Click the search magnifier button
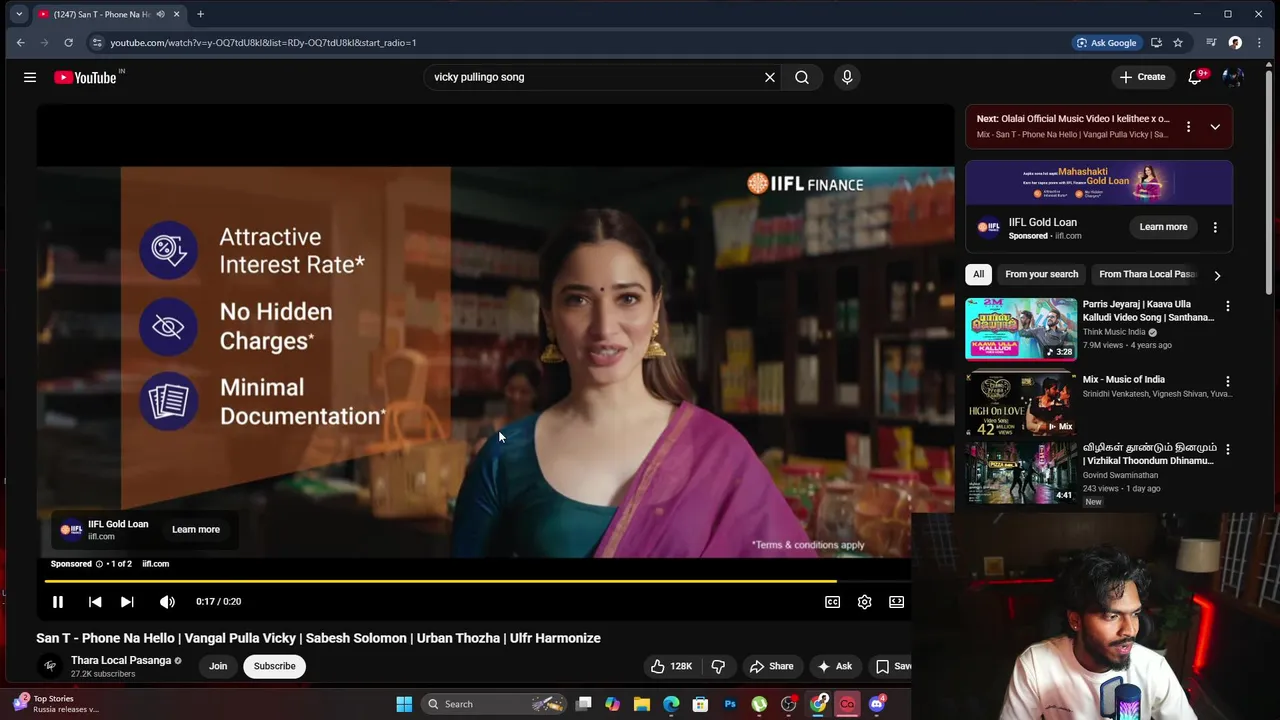 pos(802,77)
